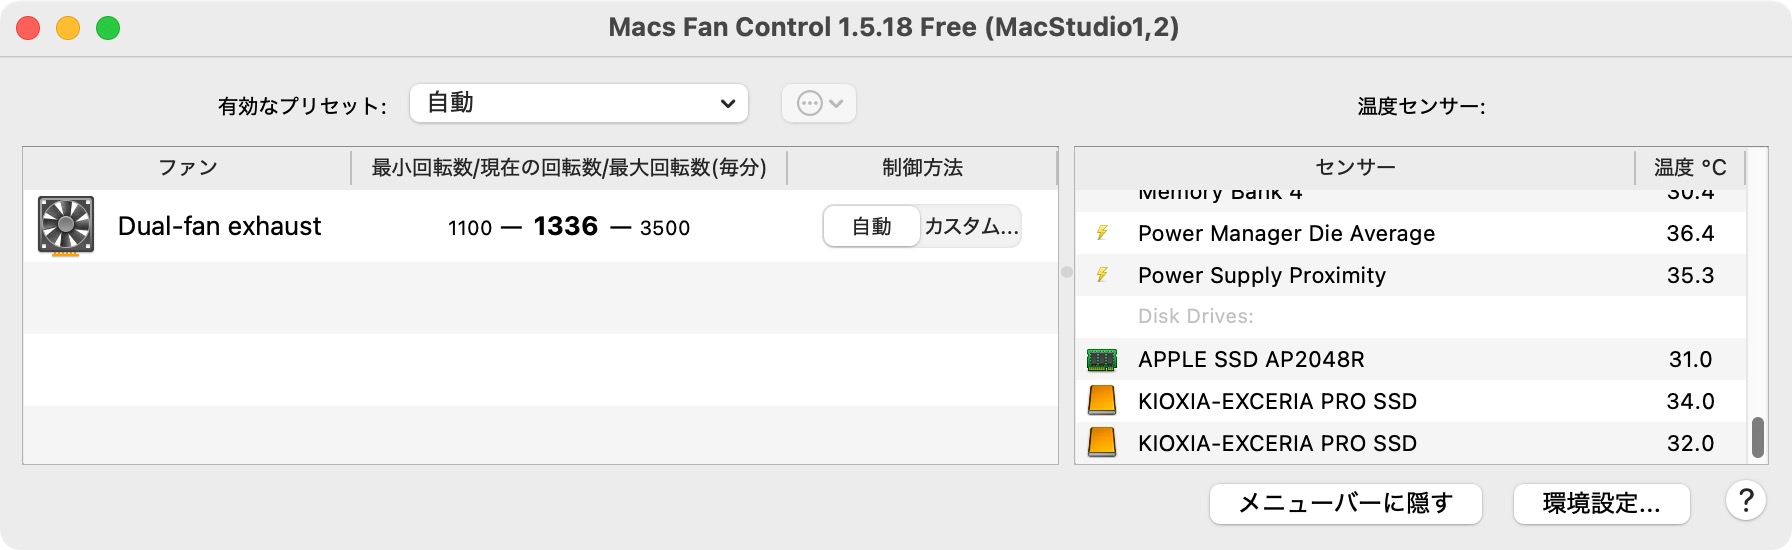
Task: Click the pane divider handle between lists
Action: pos(1067,272)
